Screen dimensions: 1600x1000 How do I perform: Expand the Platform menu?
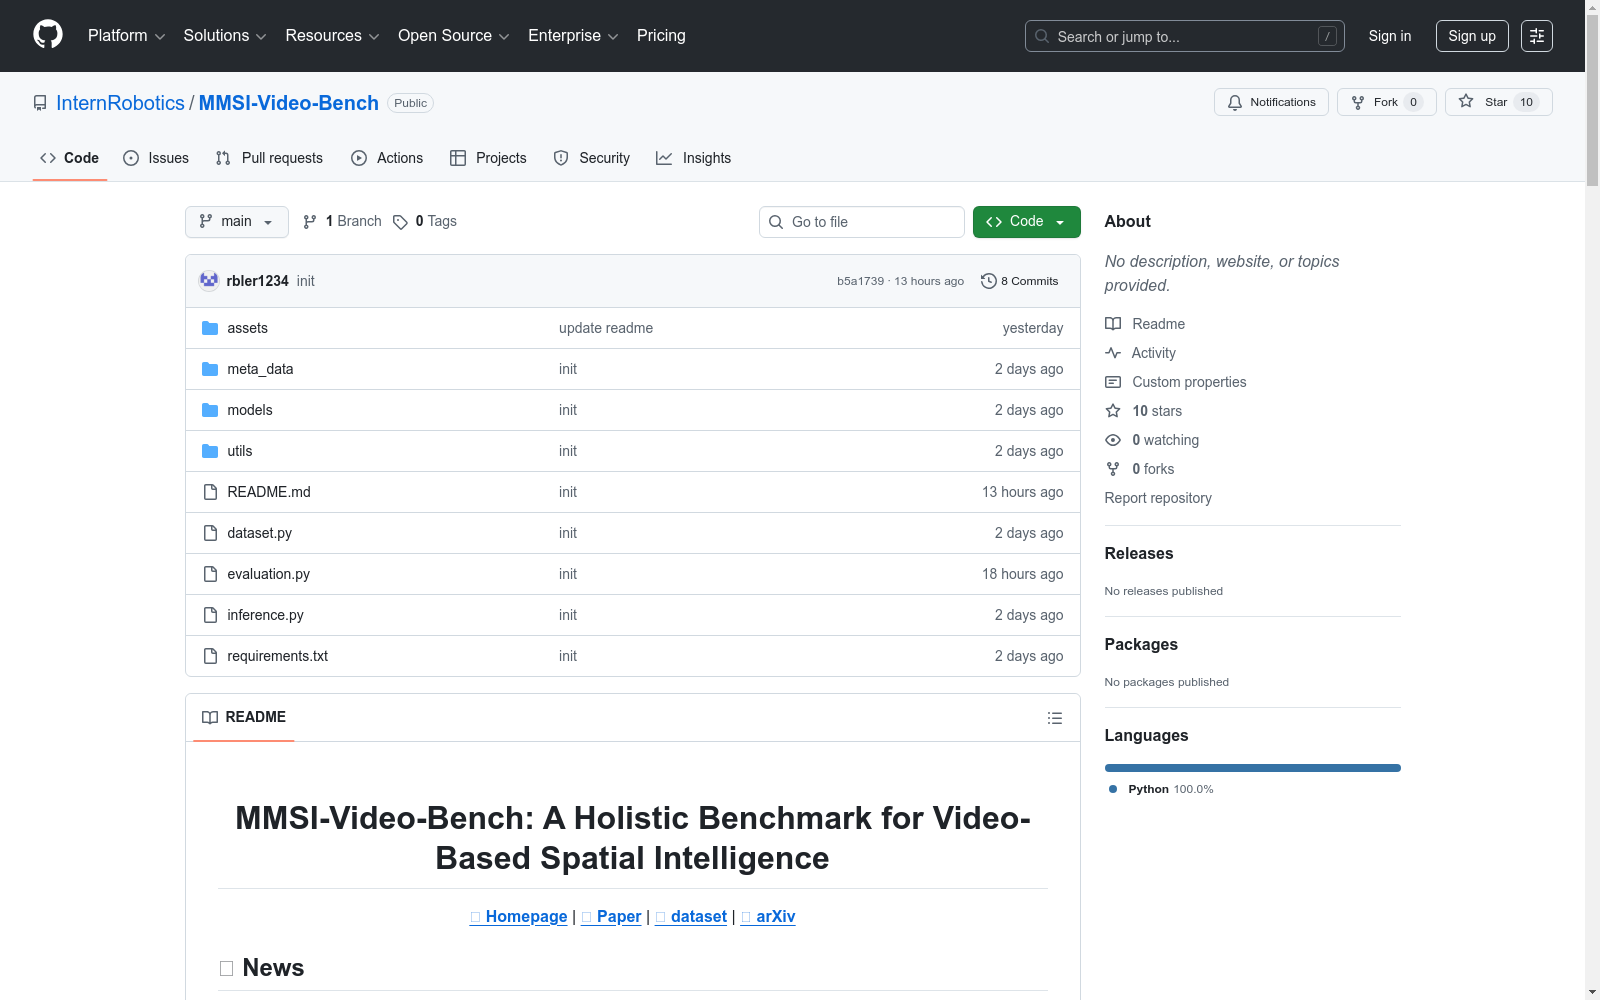pos(126,36)
